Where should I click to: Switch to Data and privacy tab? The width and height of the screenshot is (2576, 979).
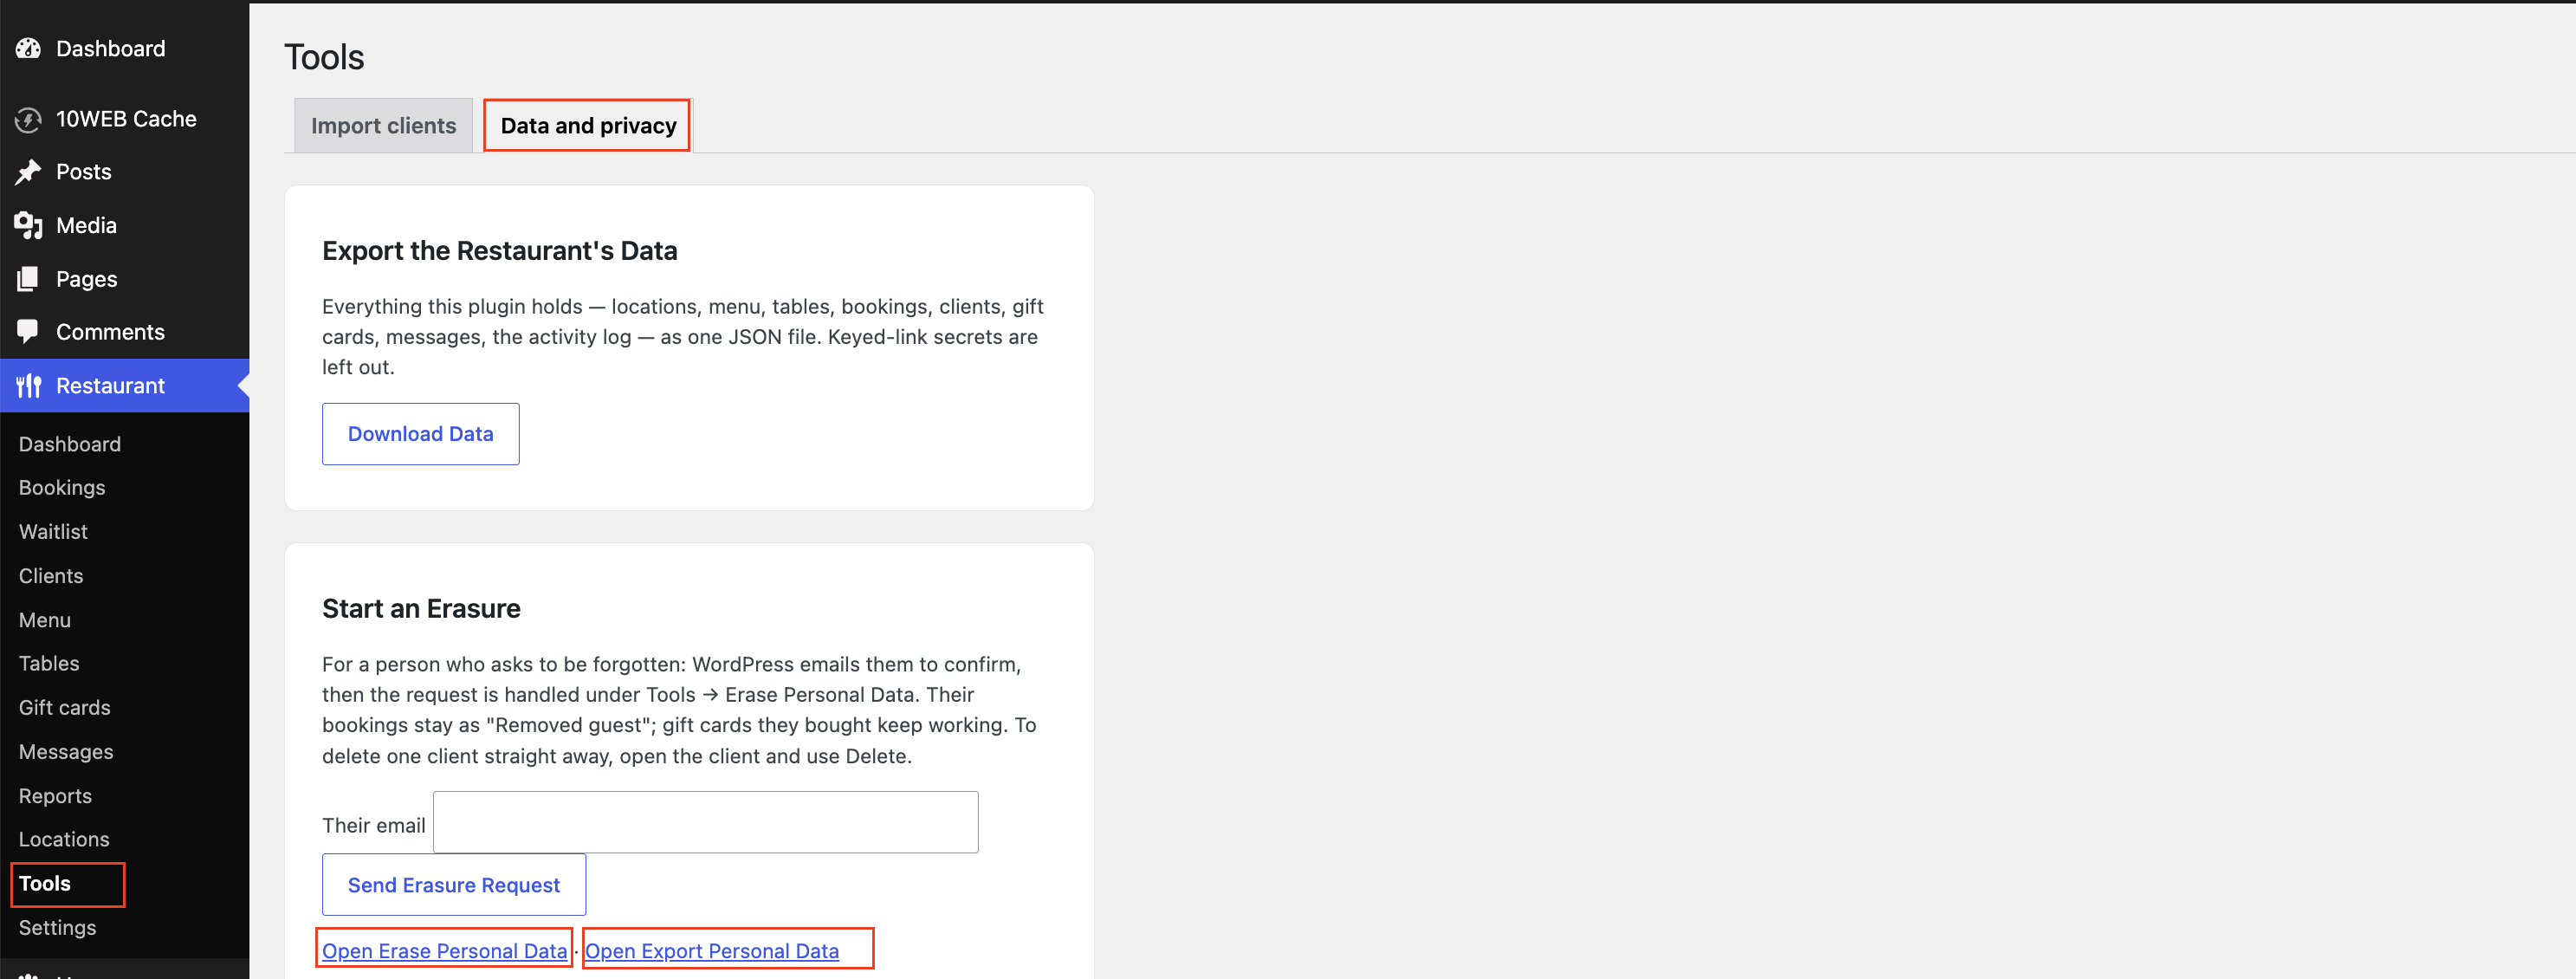pos(588,126)
